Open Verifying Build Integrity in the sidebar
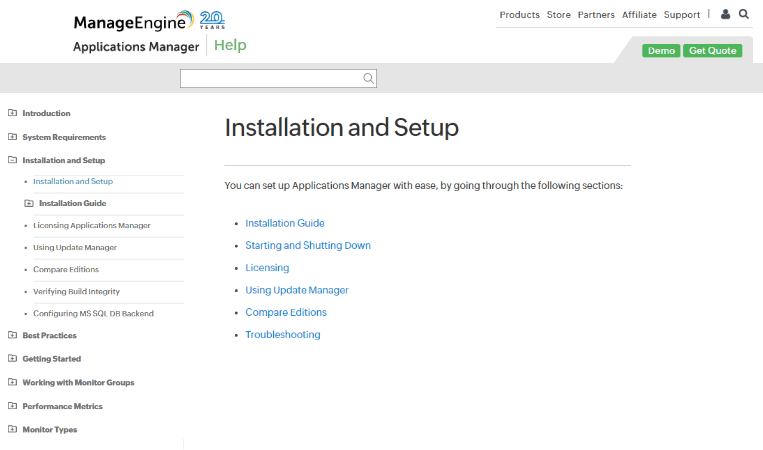This screenshot has width=763, height=450. point(76,291)
